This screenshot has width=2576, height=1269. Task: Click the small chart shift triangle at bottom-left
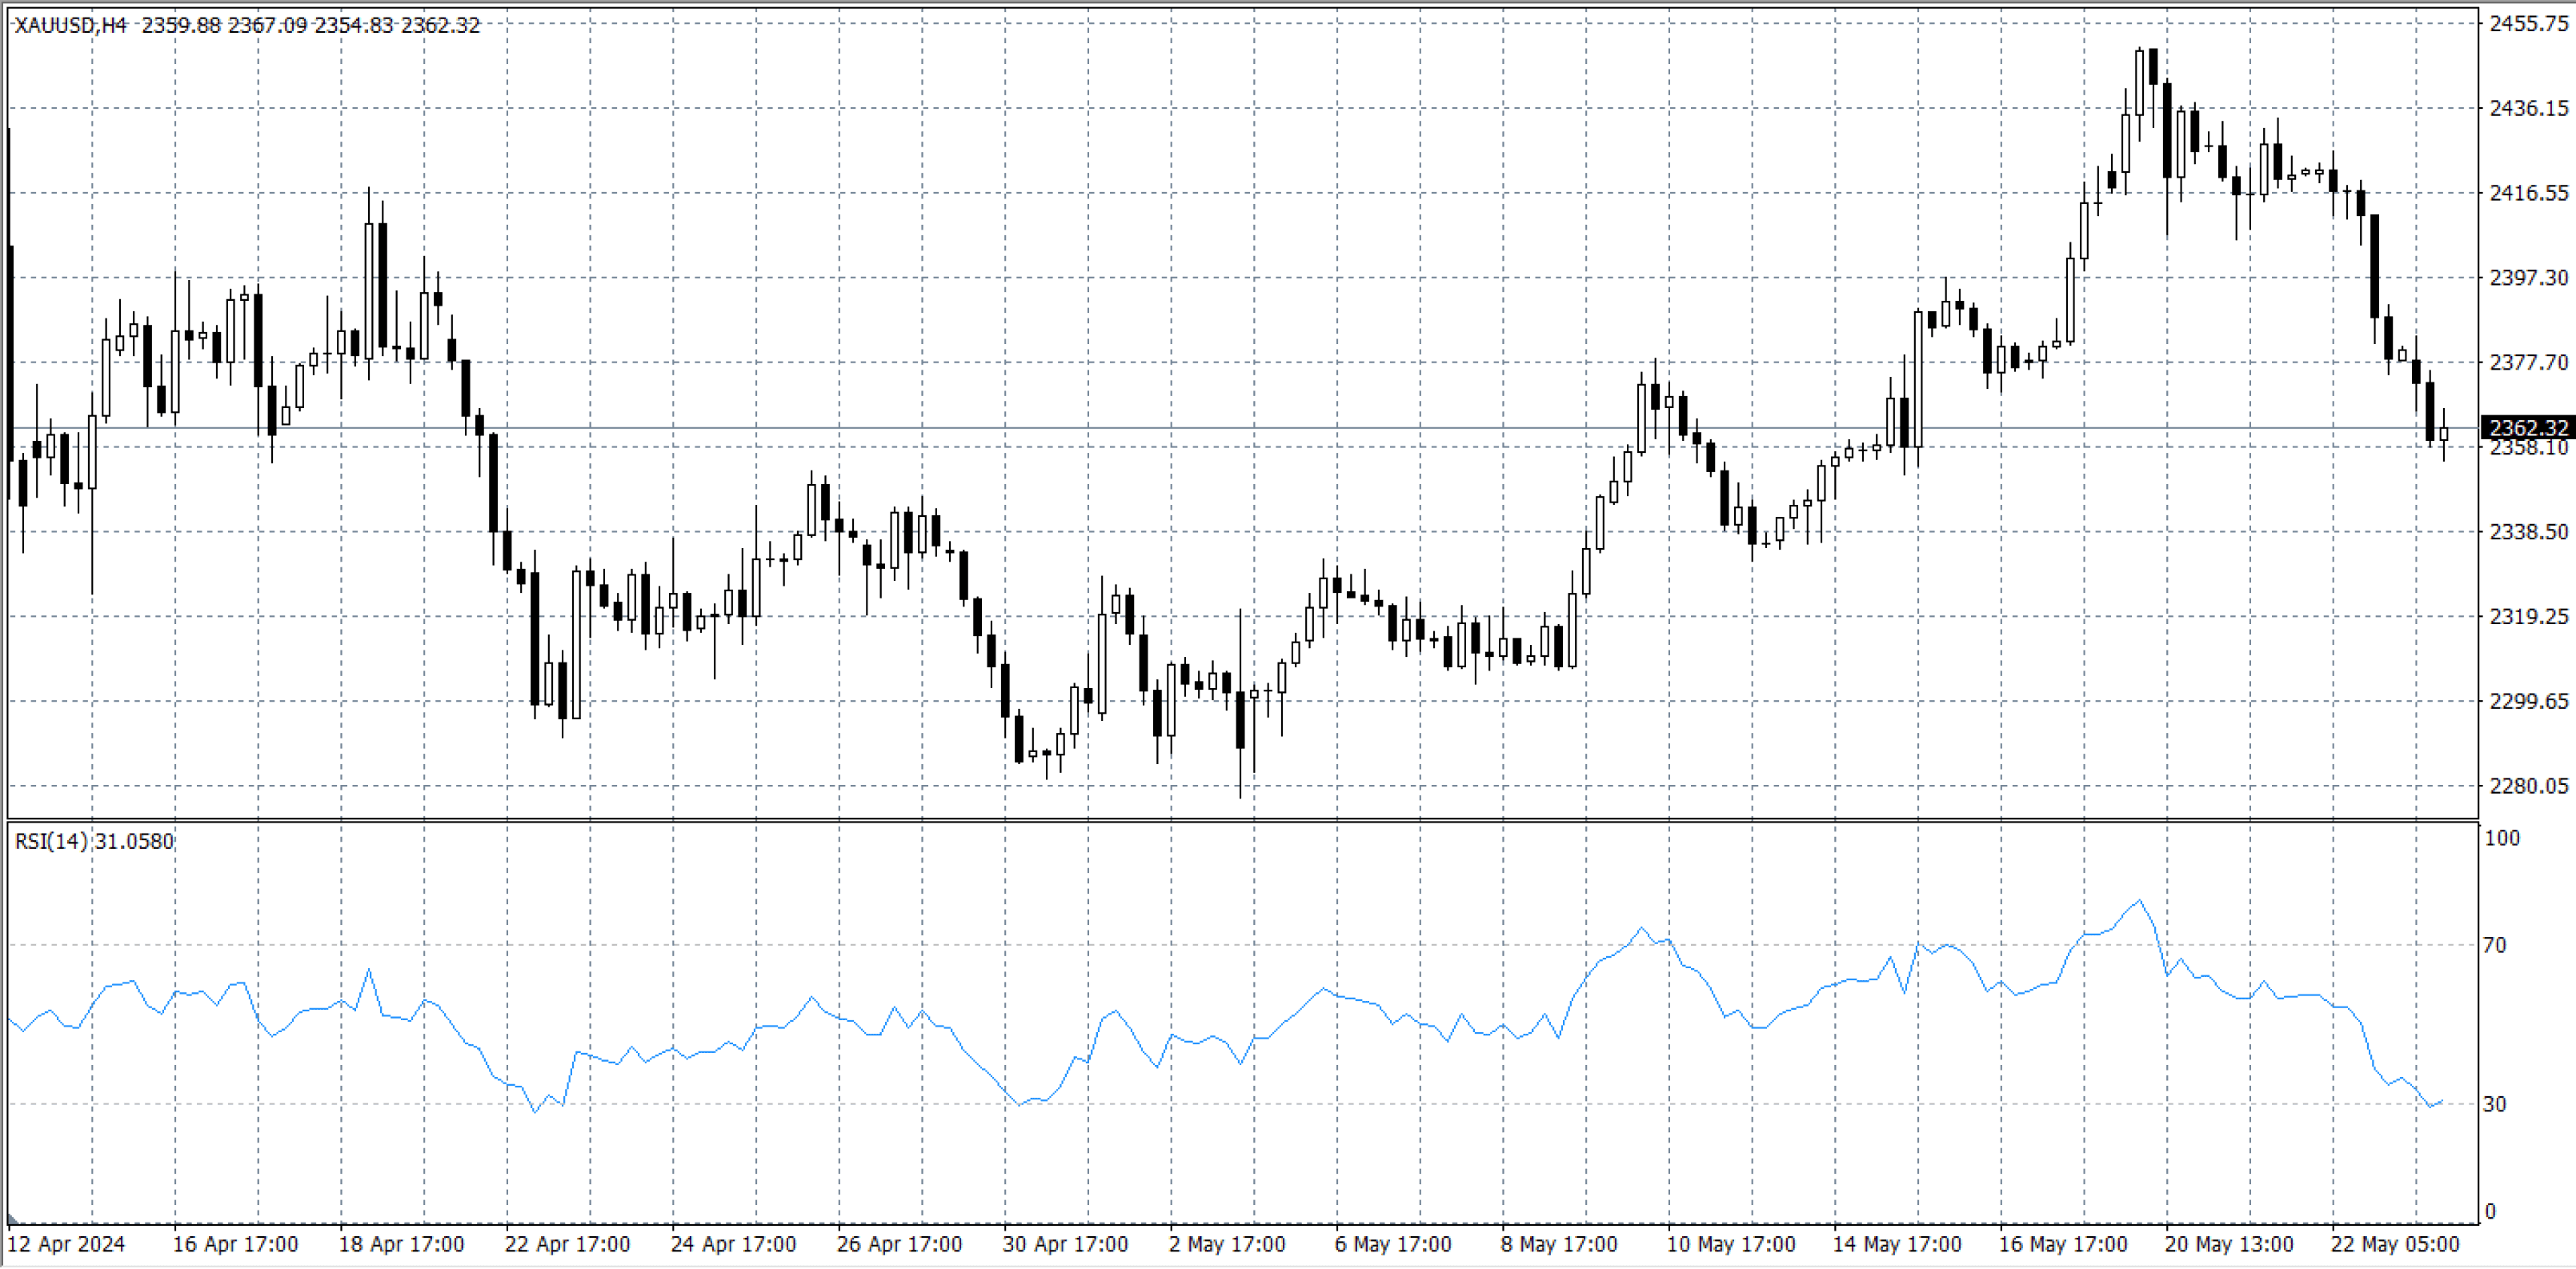tap(12, 1220)
